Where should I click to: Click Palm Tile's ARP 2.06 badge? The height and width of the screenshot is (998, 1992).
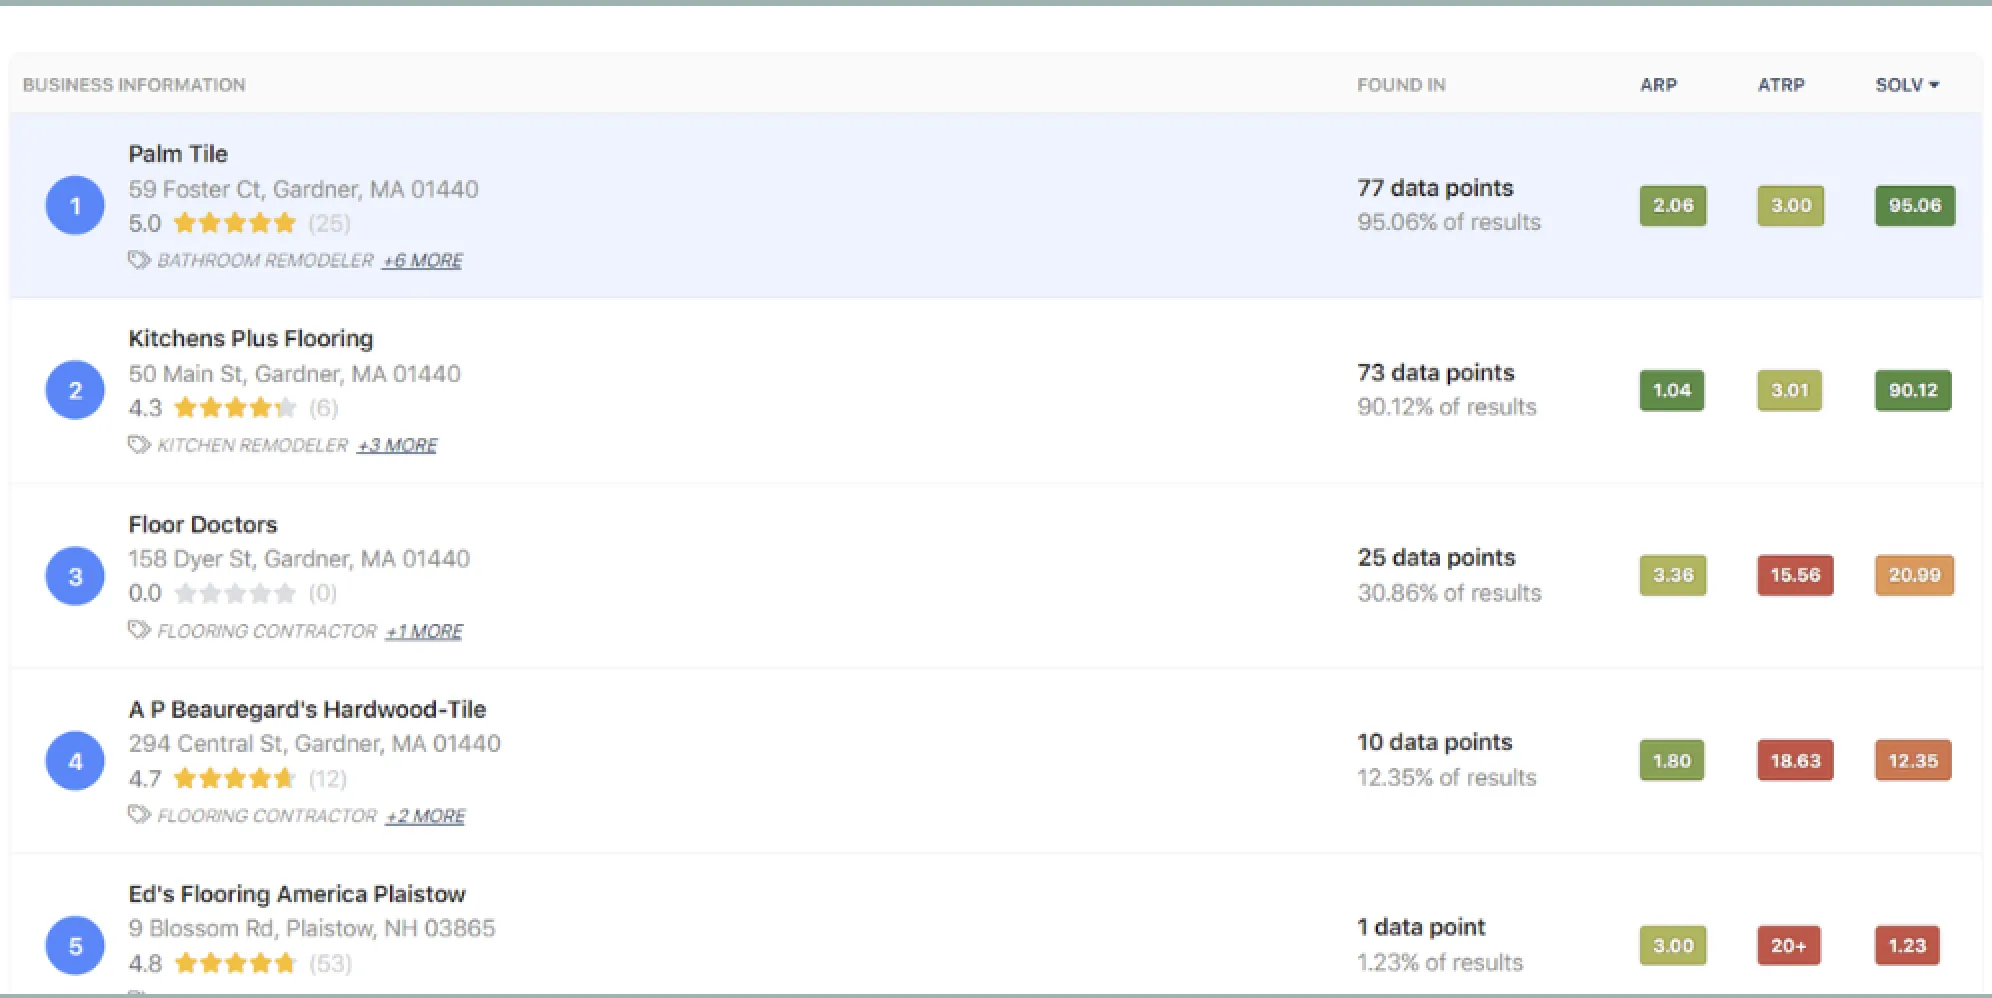coord(1673,206)
